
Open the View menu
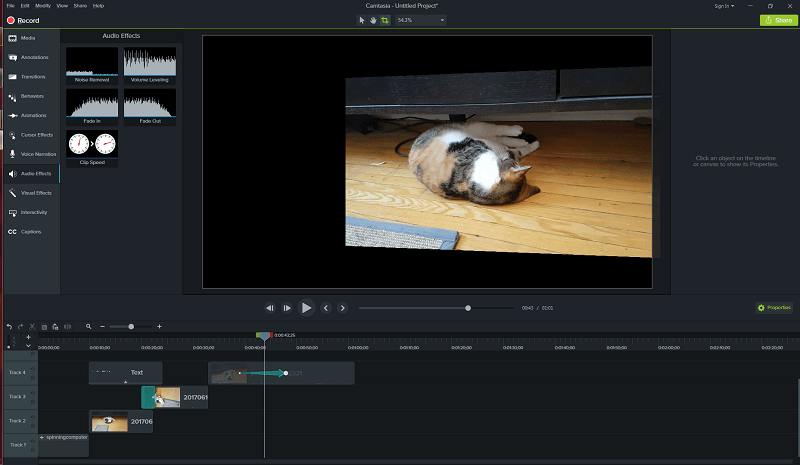point(62,6)
